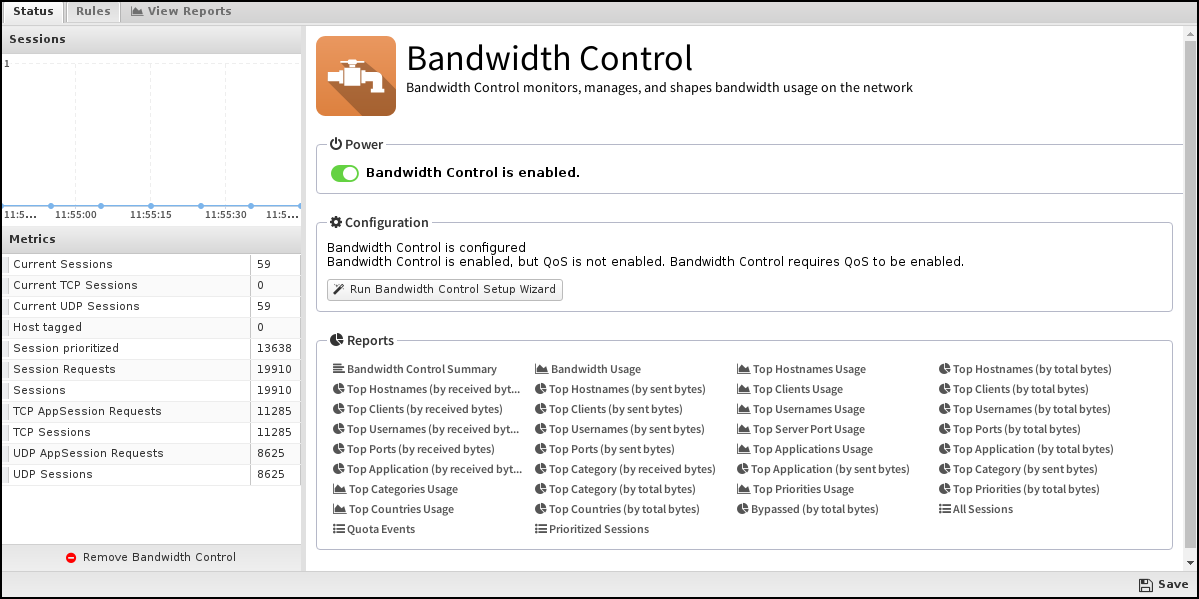Click the gear icon beside Configuration heading
Image resolution: width=1199 pixels, height=599 pixels.
point(334,222)
